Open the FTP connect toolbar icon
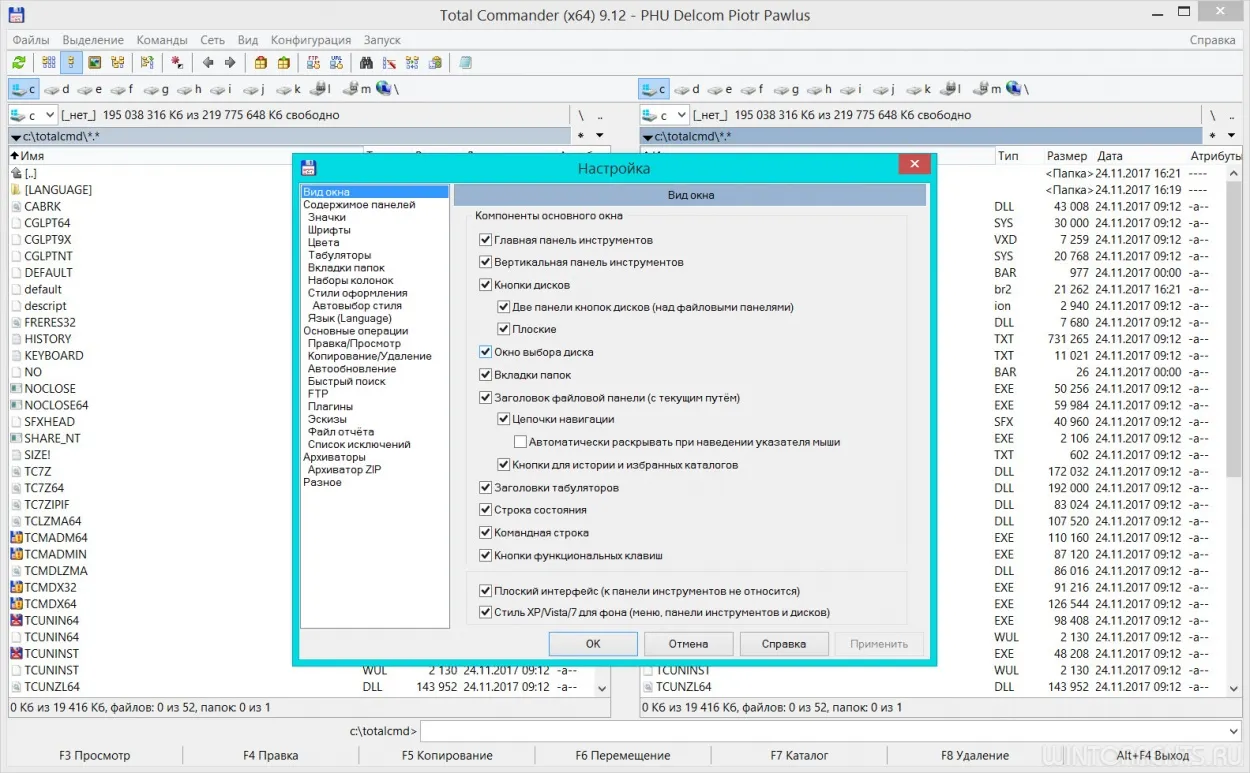The width and height of the screenshot is (1250, 773). click(311, 63)
